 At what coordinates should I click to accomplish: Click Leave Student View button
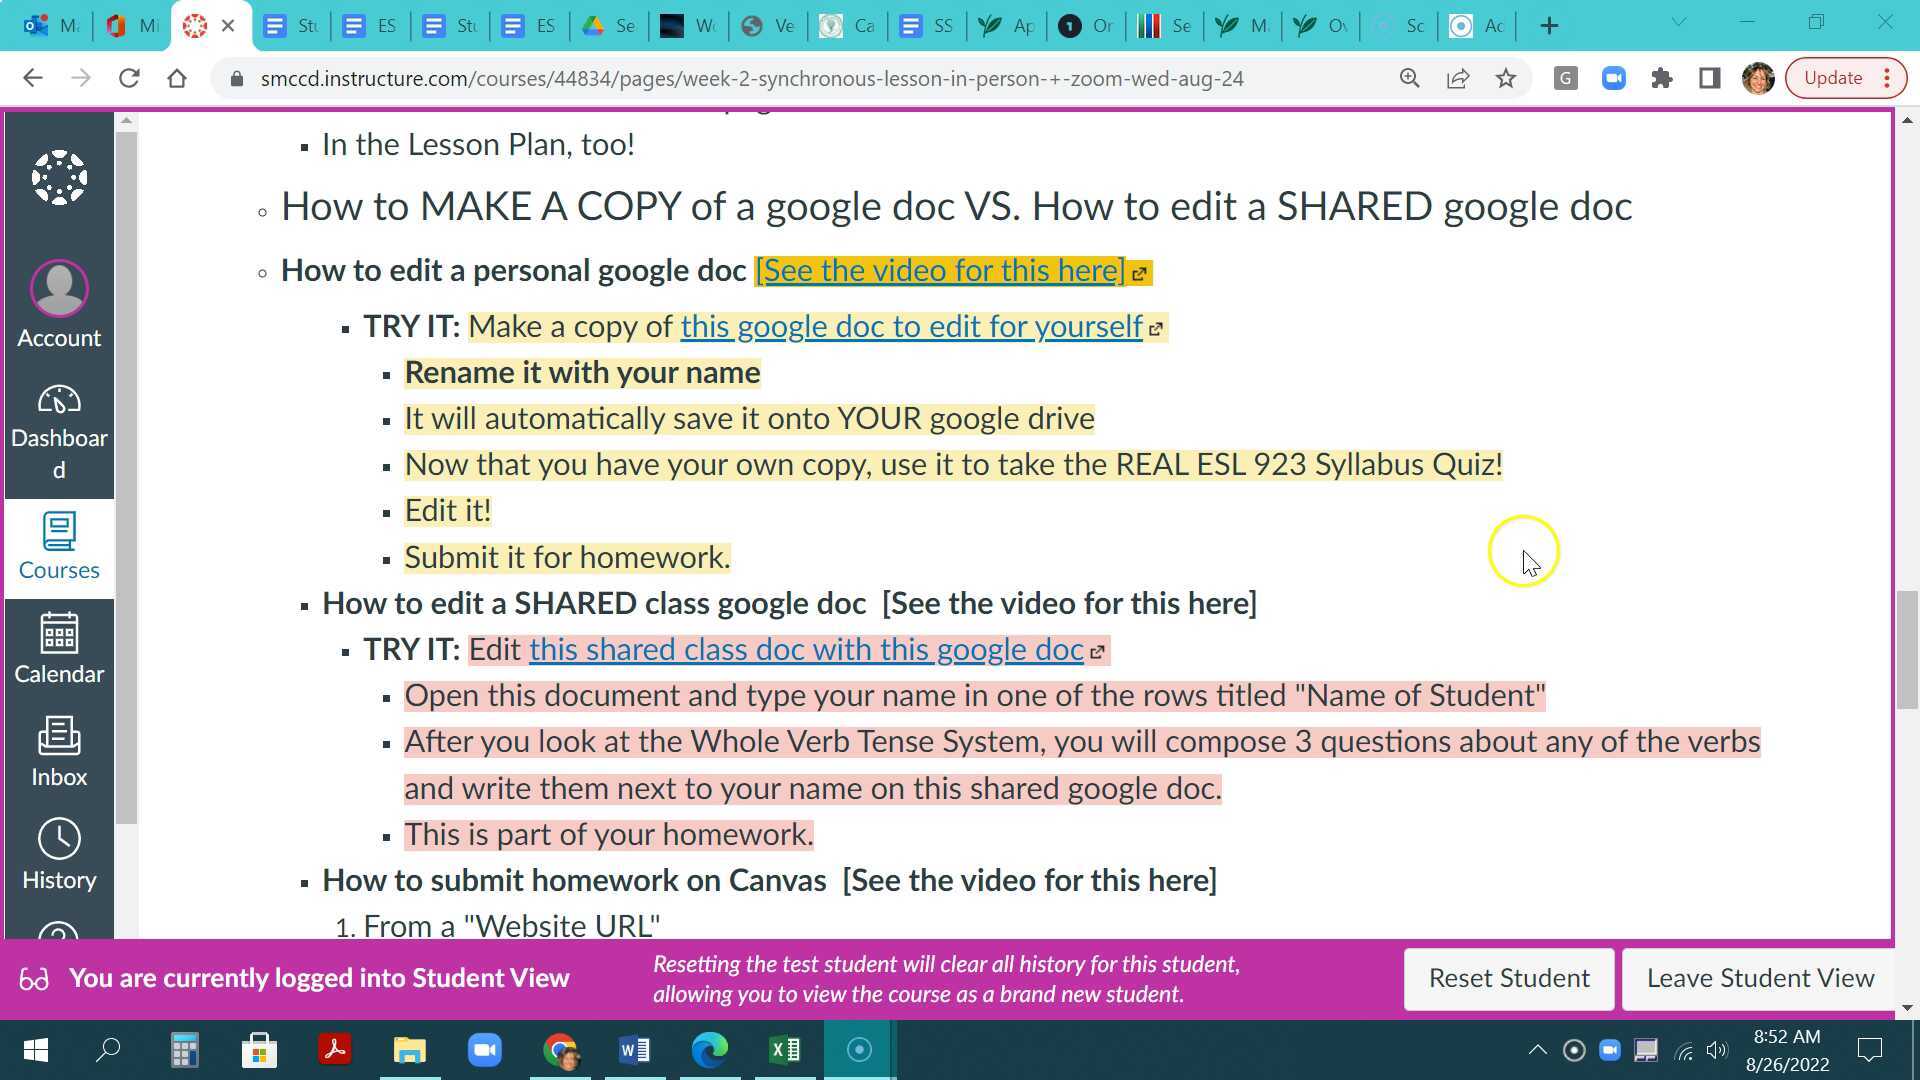pyautogui.click(x=1760, y=979)
